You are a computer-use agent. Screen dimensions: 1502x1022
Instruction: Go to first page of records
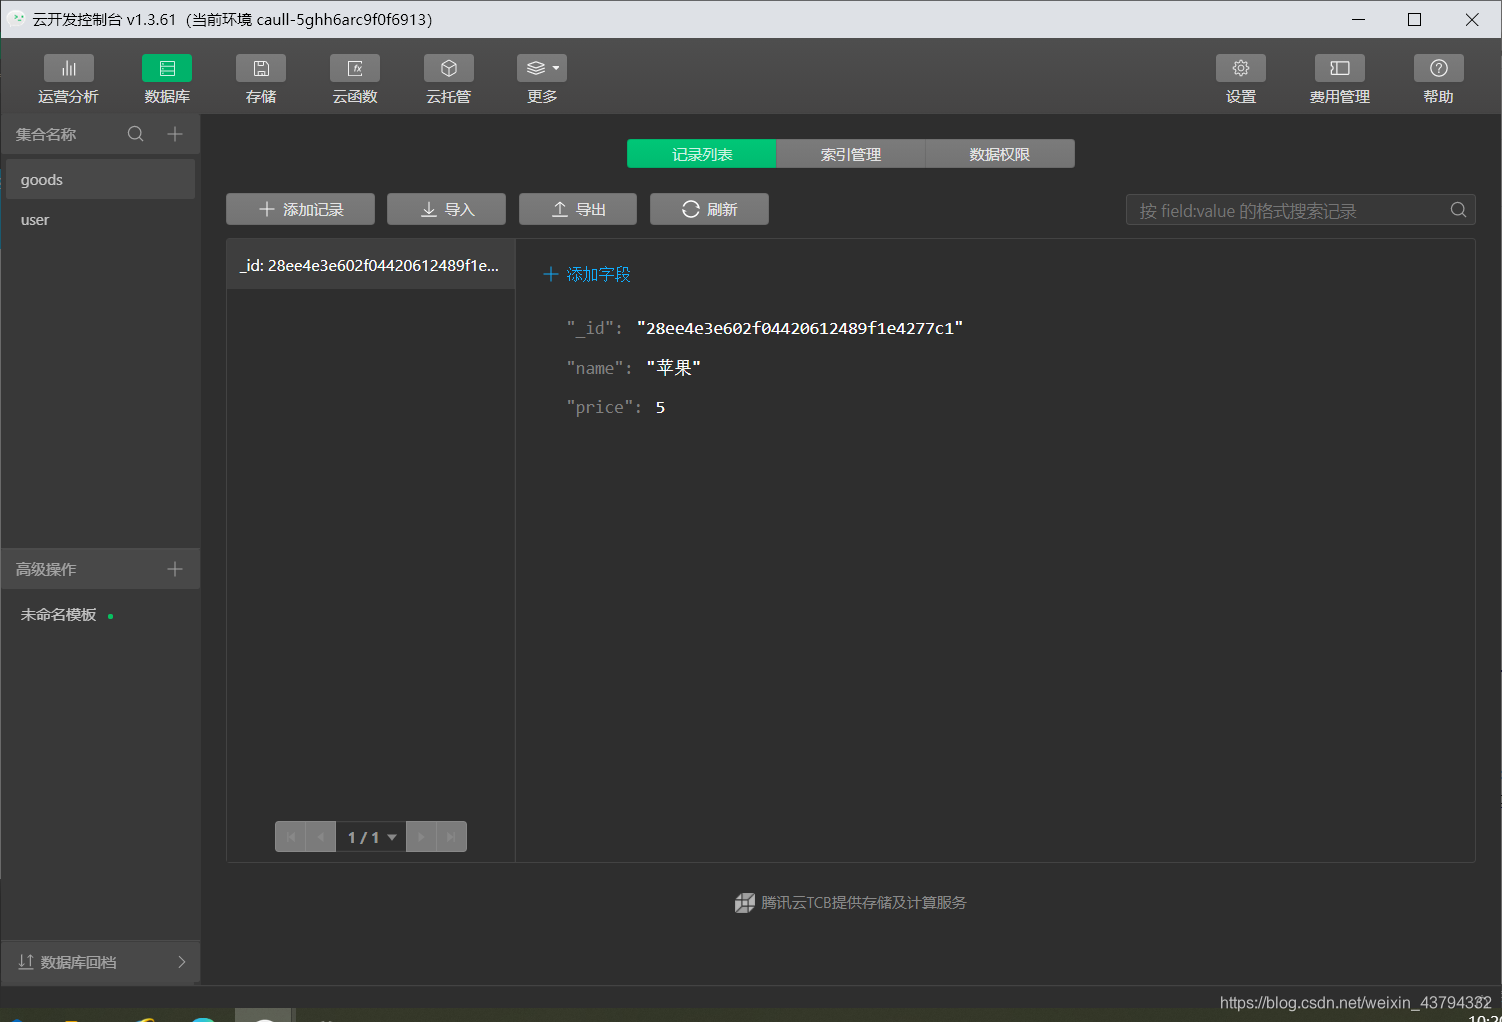290,837
